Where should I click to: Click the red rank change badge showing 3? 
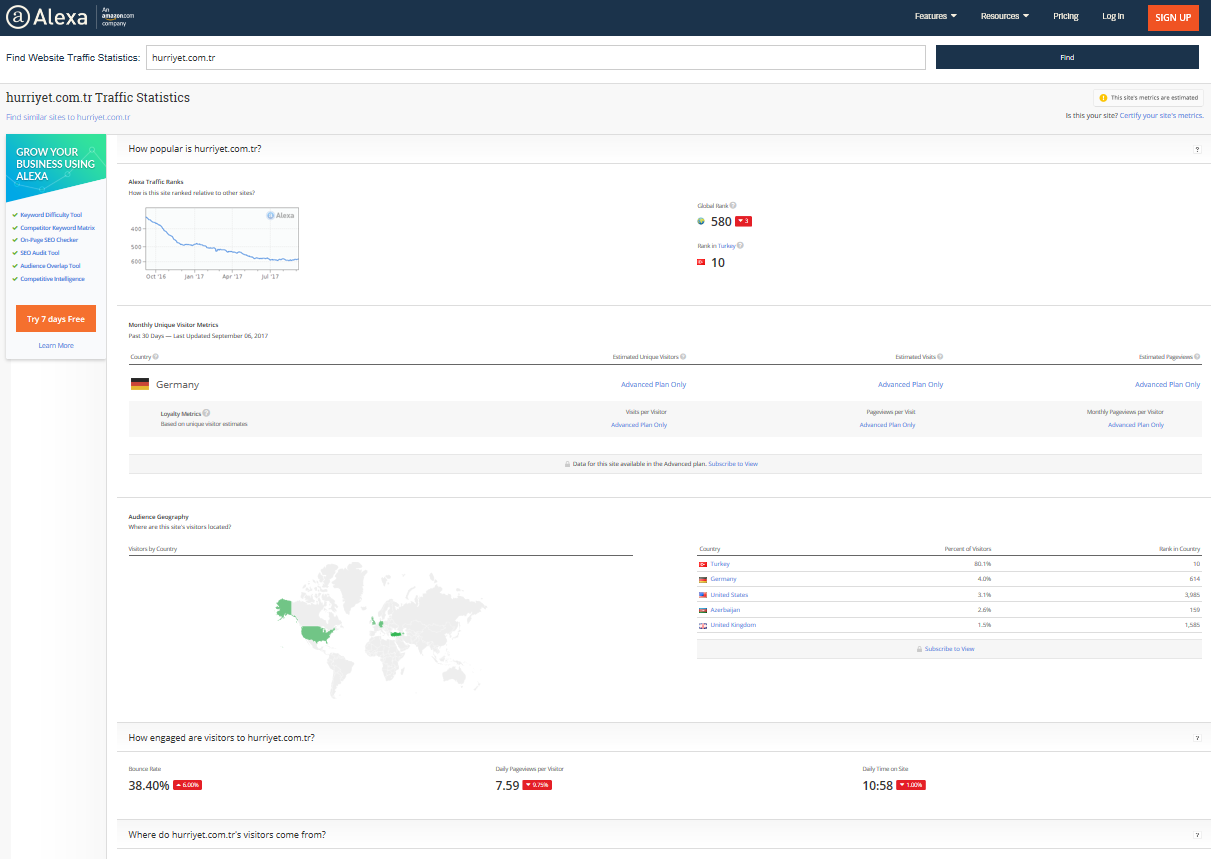(x=743, y=221)
